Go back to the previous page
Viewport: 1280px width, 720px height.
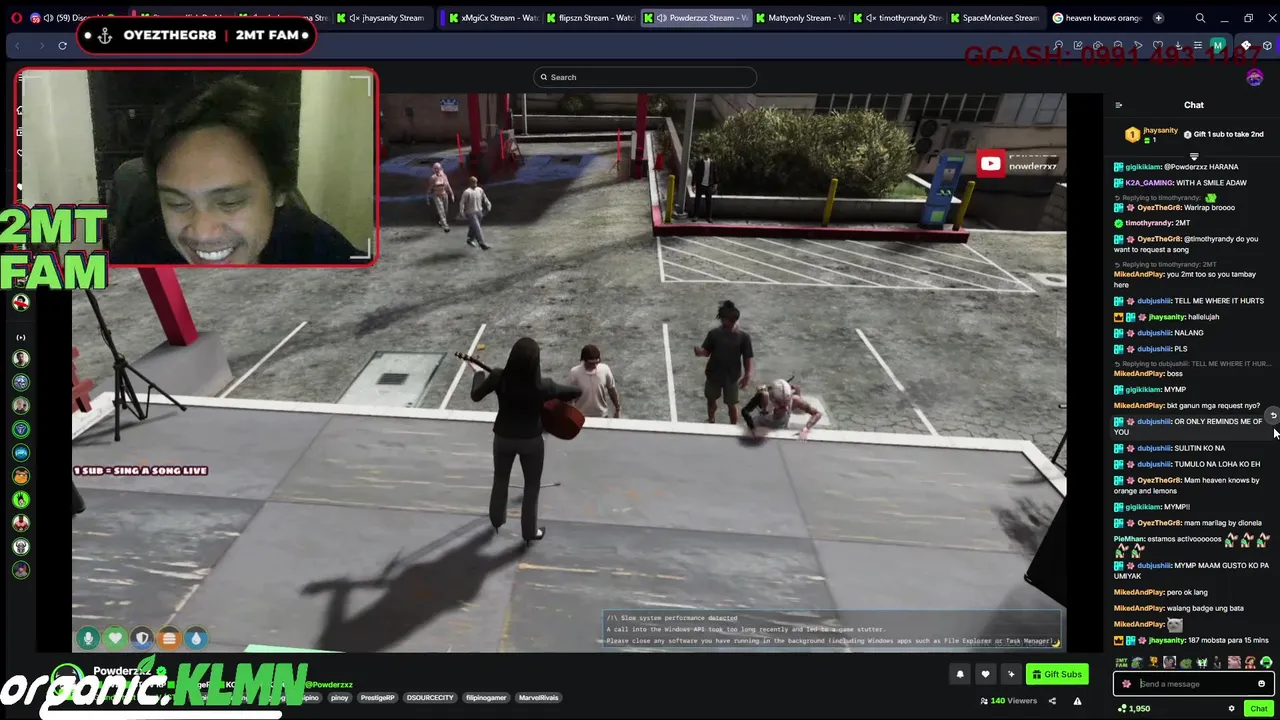click(17, 45)
